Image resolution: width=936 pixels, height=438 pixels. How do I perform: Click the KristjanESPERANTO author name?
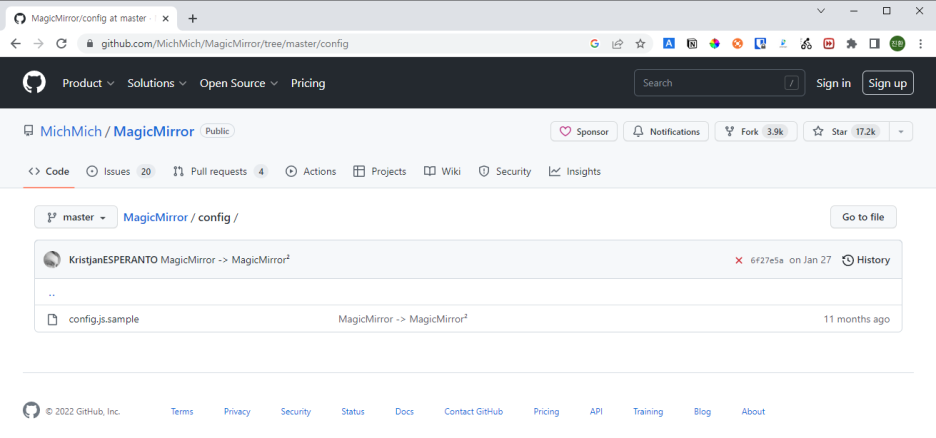(113, 260)
